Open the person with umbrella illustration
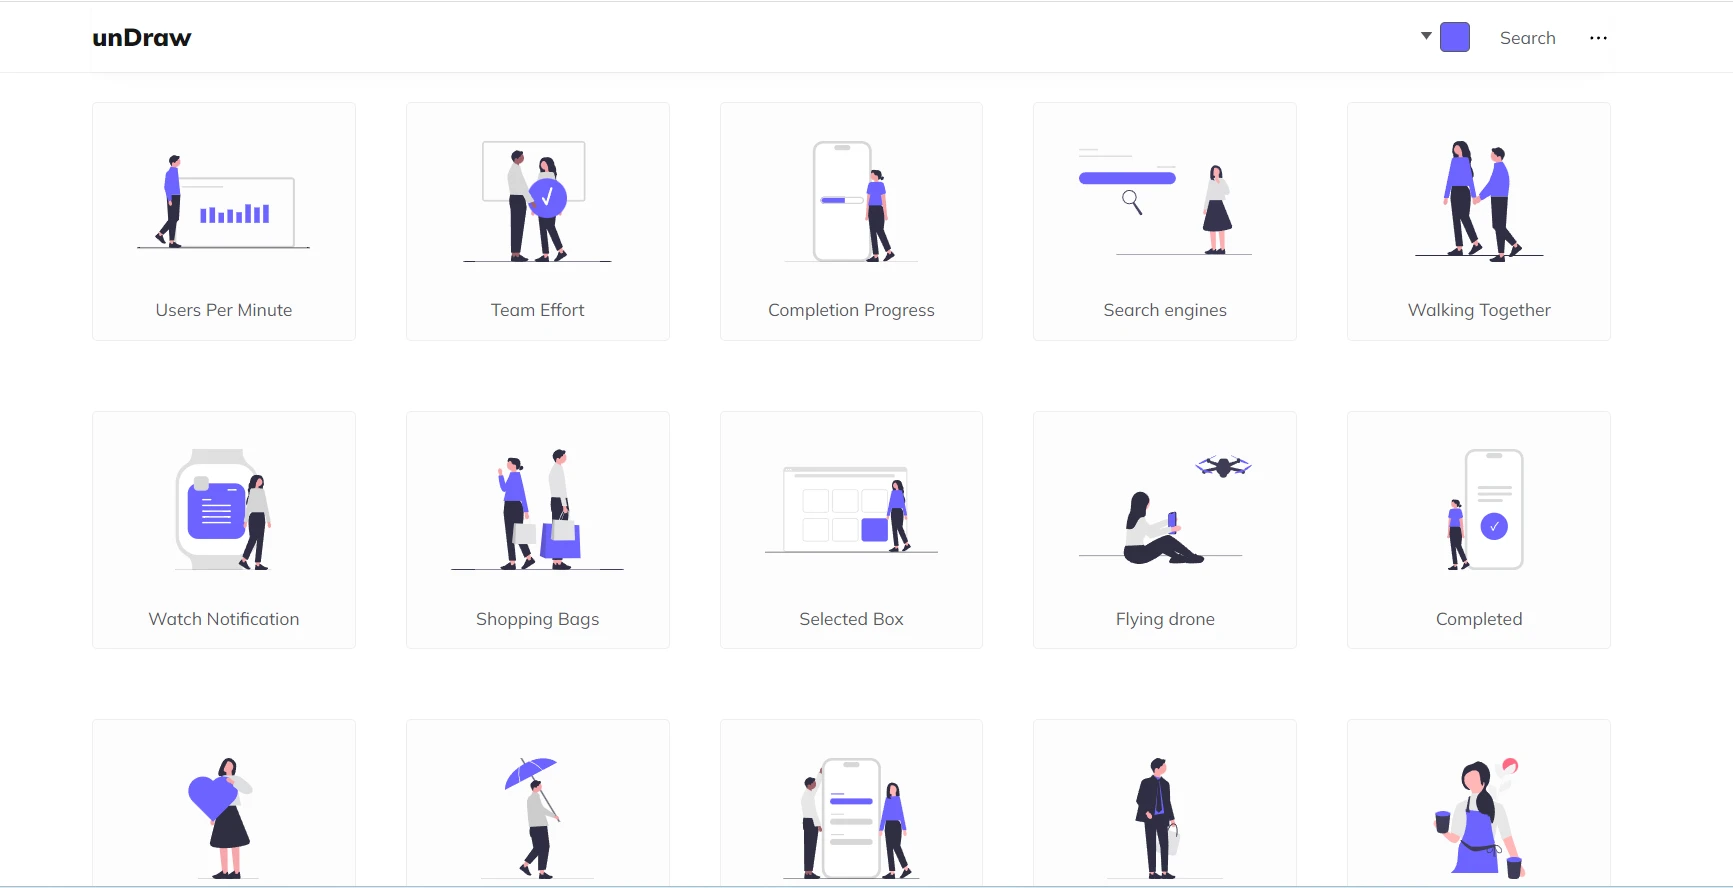Image resolution: width=1733 pixels, height=888 pixels. click(538, 803)
